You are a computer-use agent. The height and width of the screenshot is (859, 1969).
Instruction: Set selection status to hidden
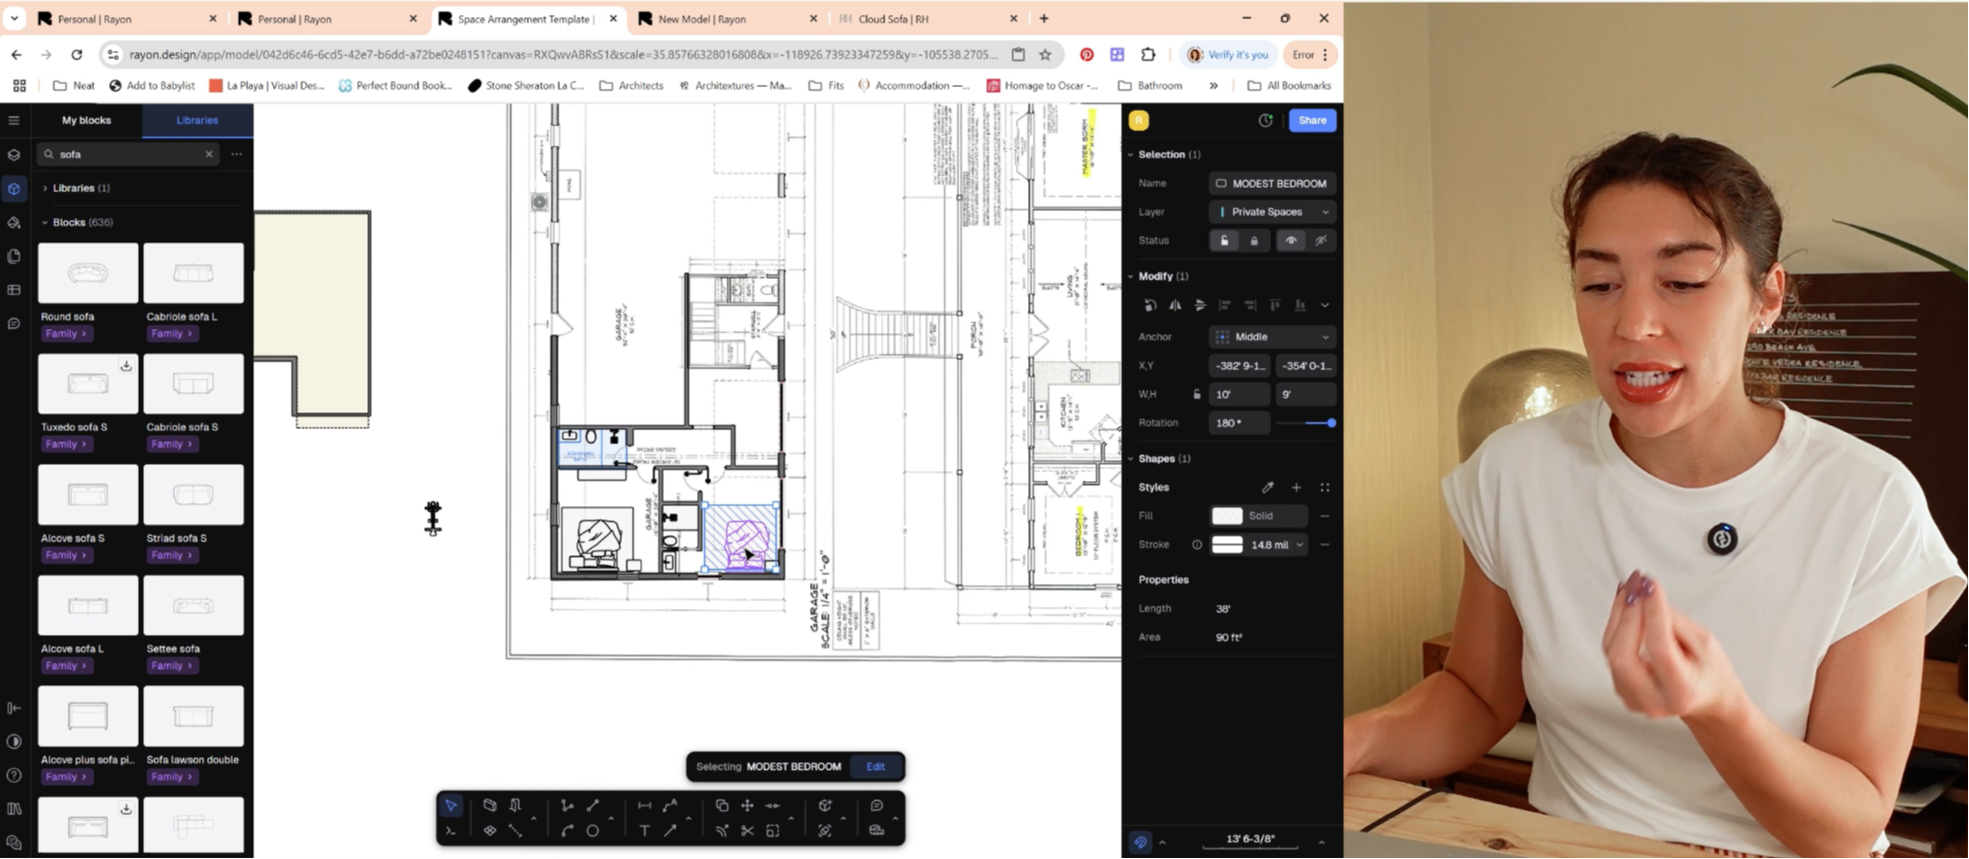click(1321, 241)
